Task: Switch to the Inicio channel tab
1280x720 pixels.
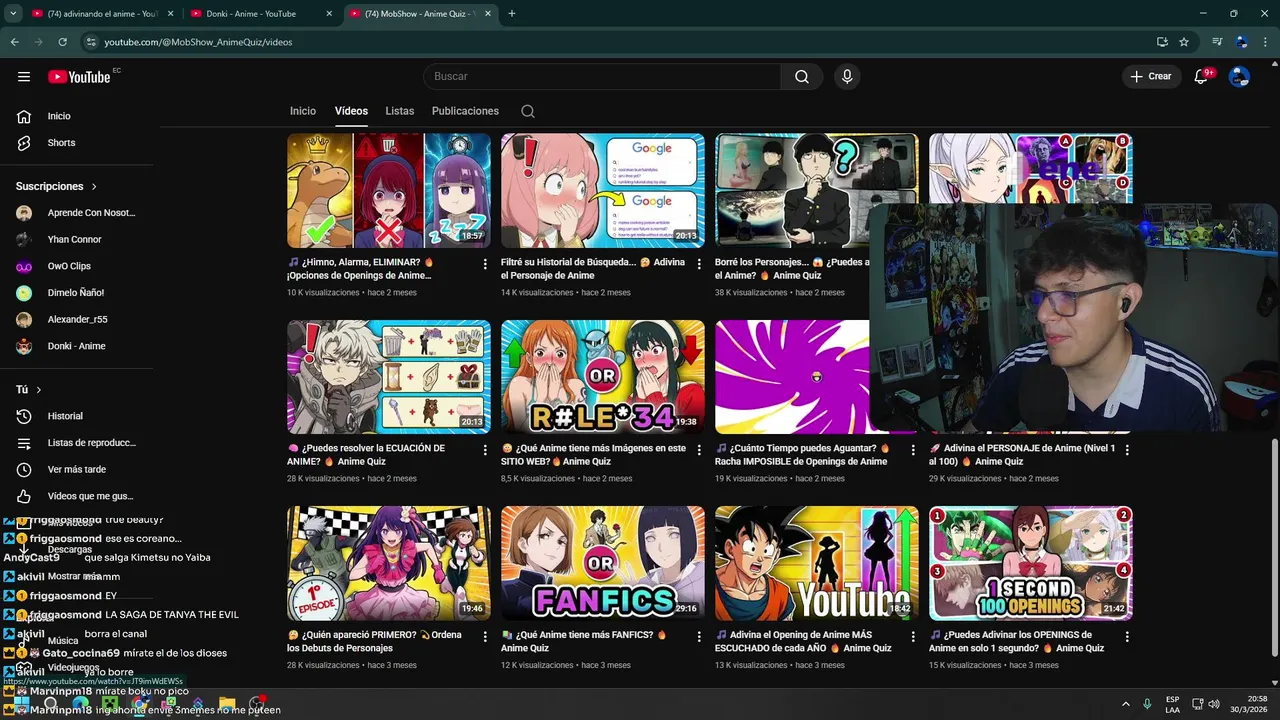Action: tap(303, 111)
